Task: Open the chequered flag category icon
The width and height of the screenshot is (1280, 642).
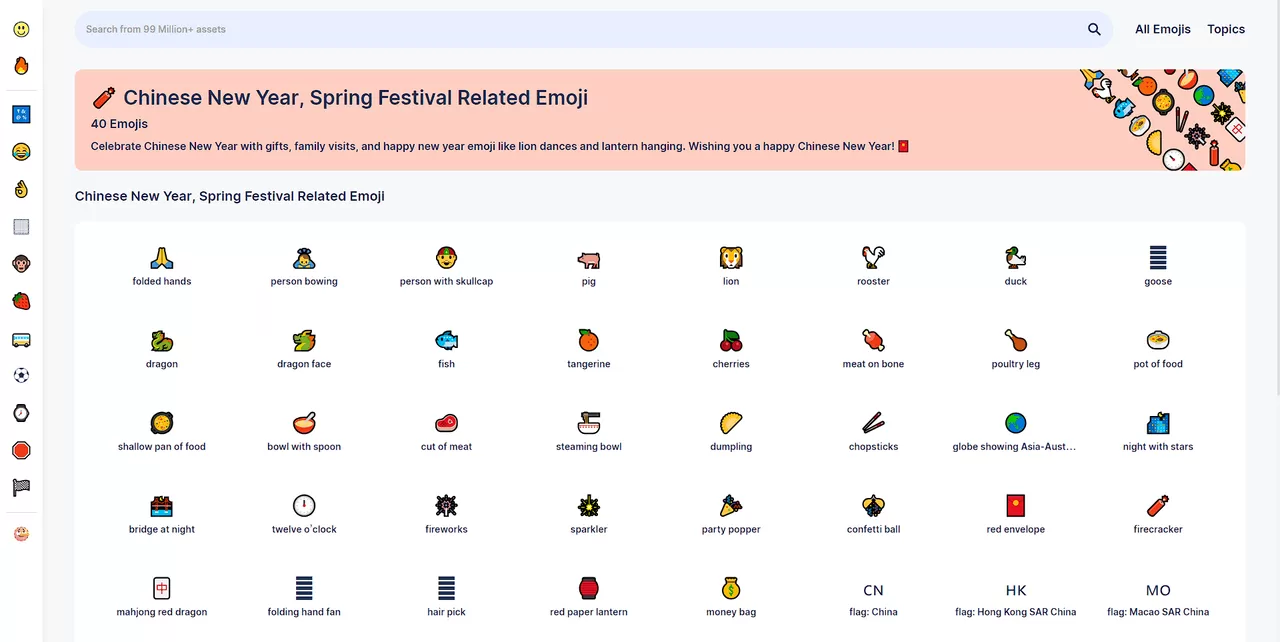Action: [21, 487]
